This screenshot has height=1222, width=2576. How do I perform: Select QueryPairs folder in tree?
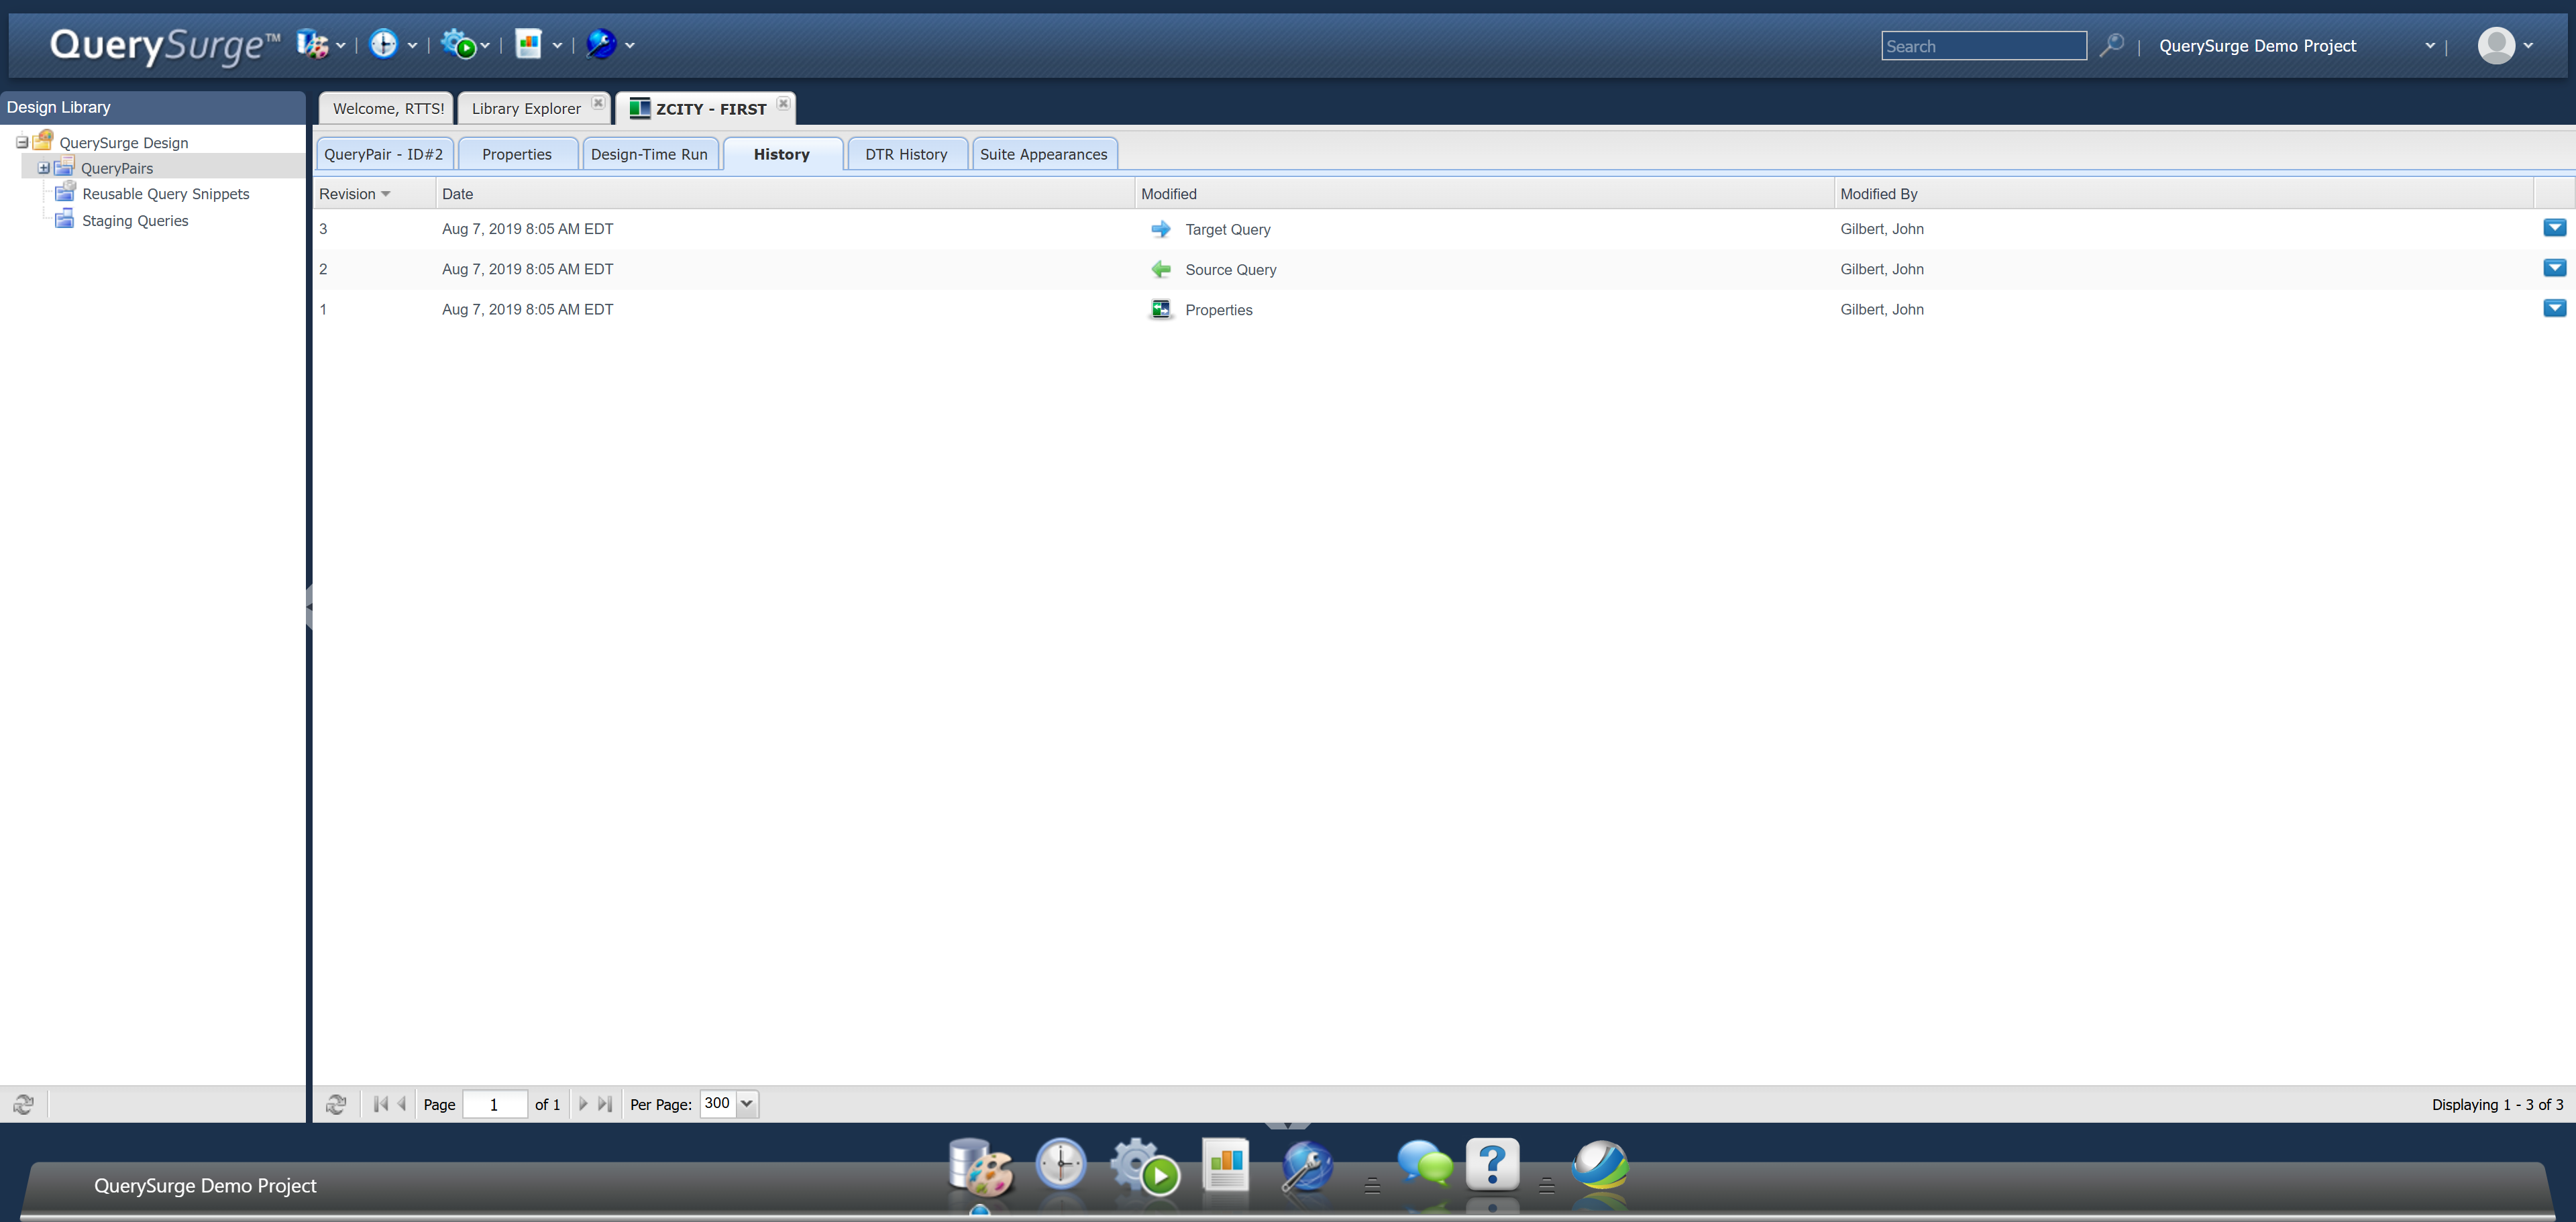117,168
